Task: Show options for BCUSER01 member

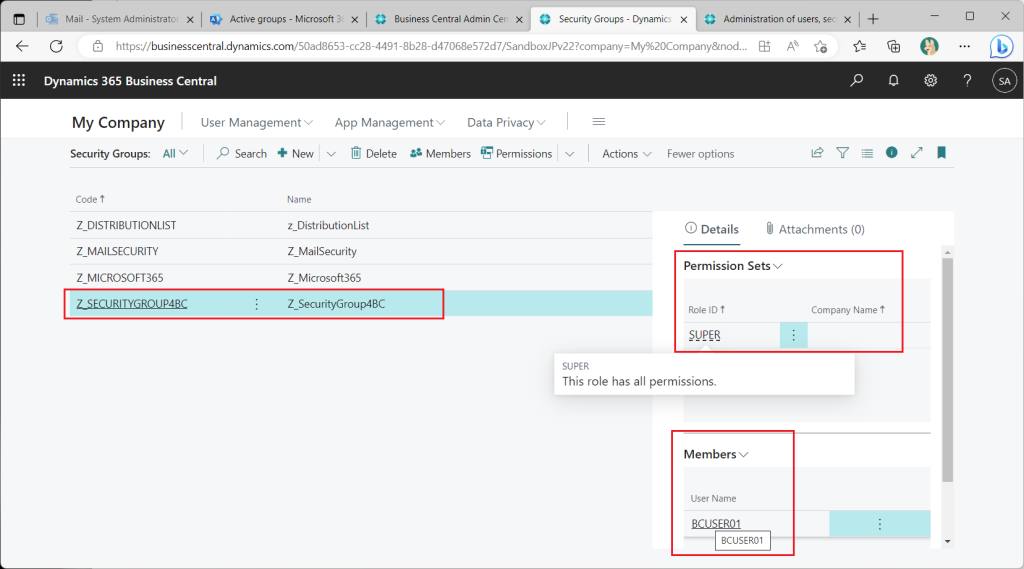Action: pos(880,524)
